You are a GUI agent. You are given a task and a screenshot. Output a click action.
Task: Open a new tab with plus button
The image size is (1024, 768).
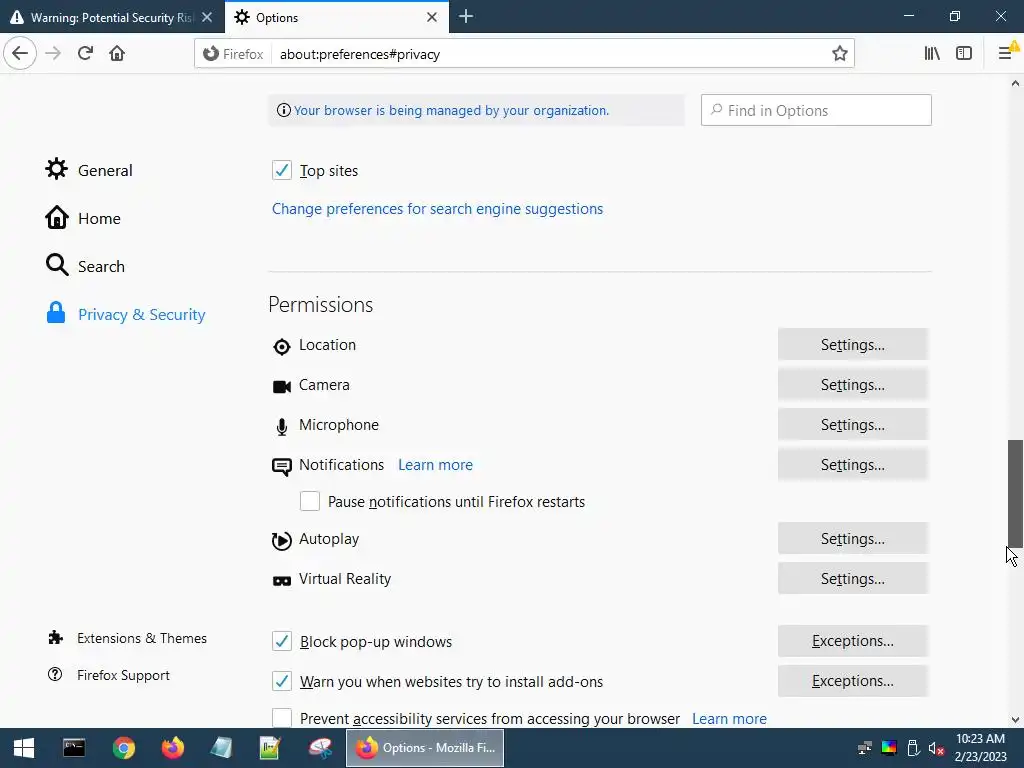point(466,17)
